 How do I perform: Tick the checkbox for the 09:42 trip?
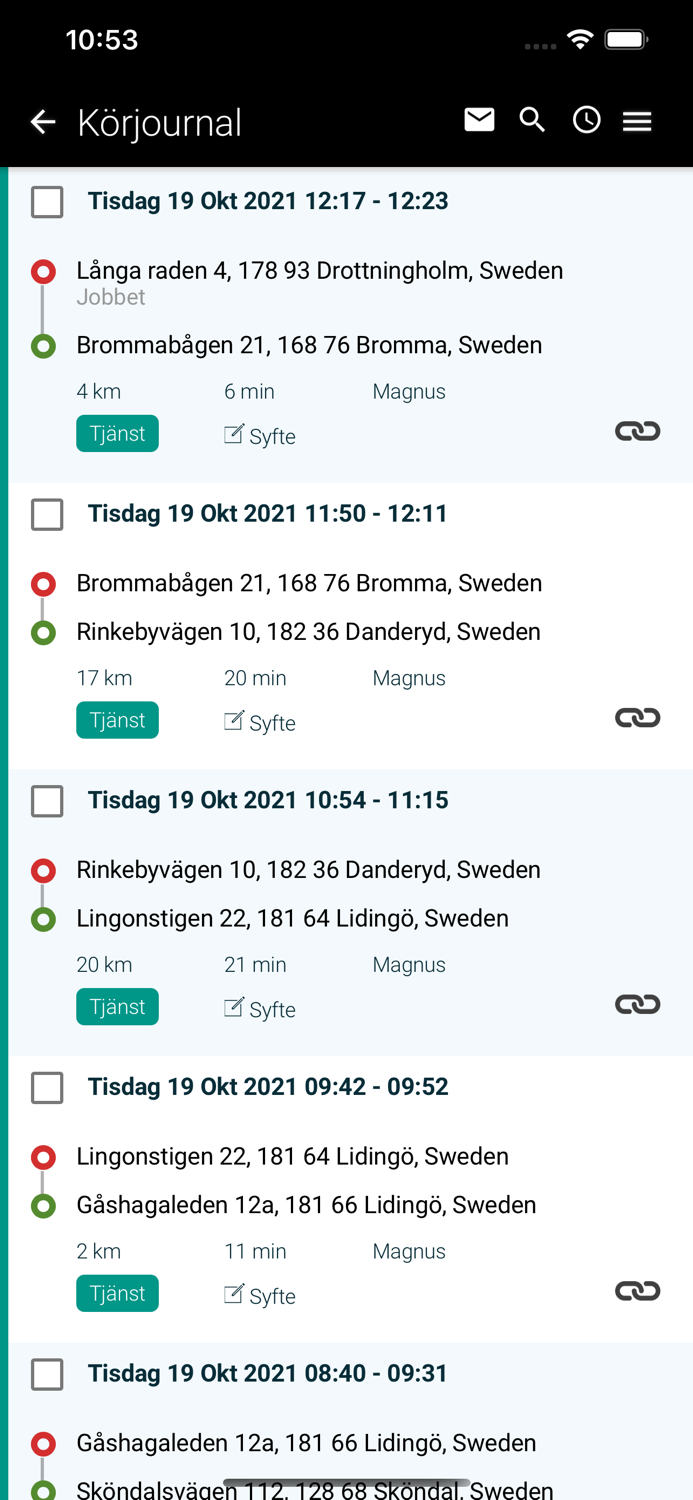coord(46,1088)
